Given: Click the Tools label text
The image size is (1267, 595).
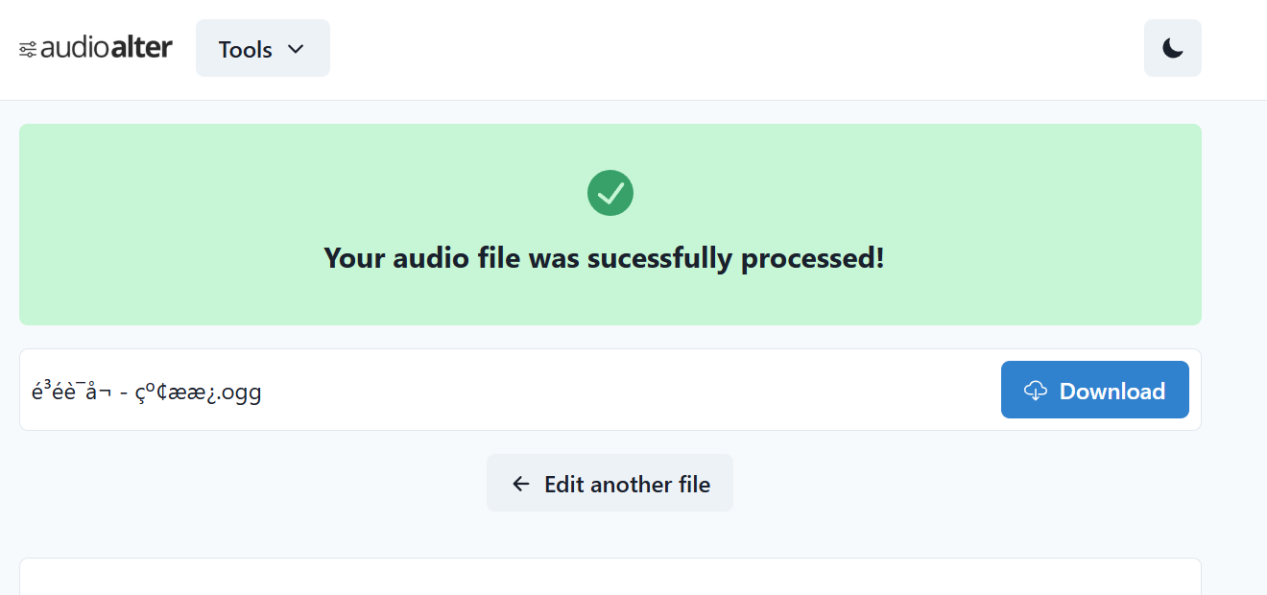Looking at the screenshot, I should pos(245,49).
